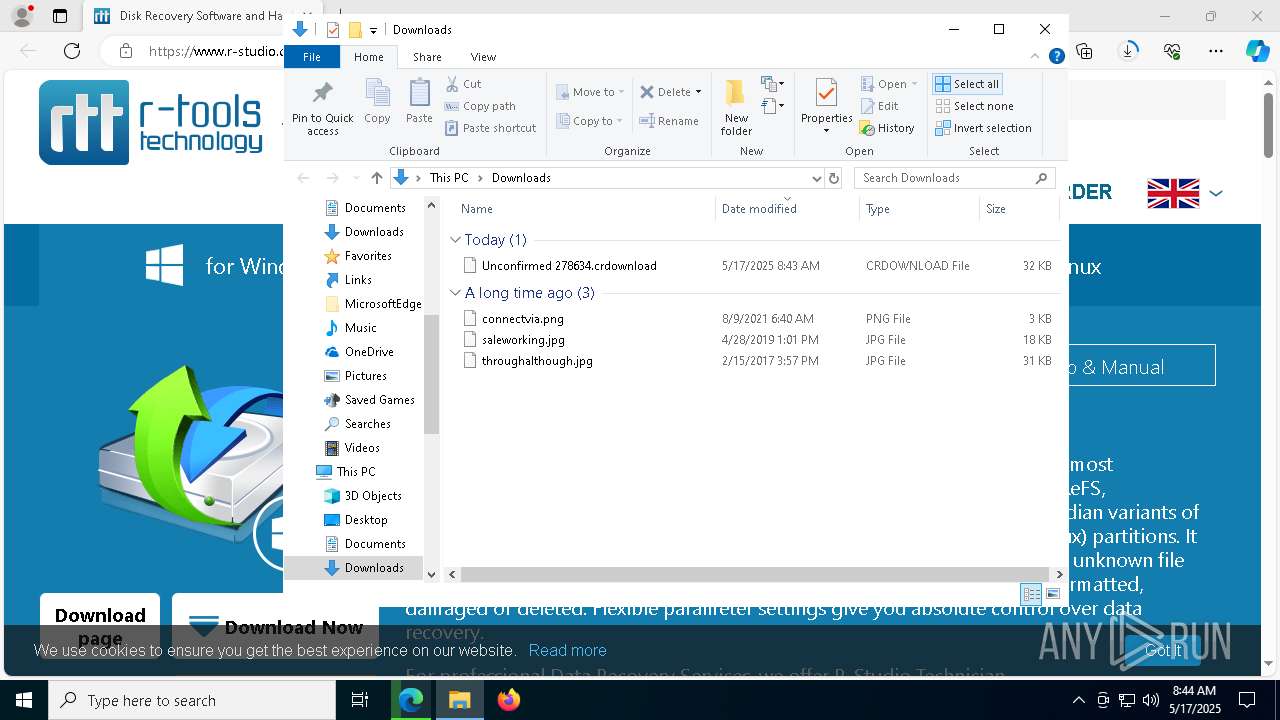
Task: Click Invert selection in ribbon
Action: click(x=983, y=128)
